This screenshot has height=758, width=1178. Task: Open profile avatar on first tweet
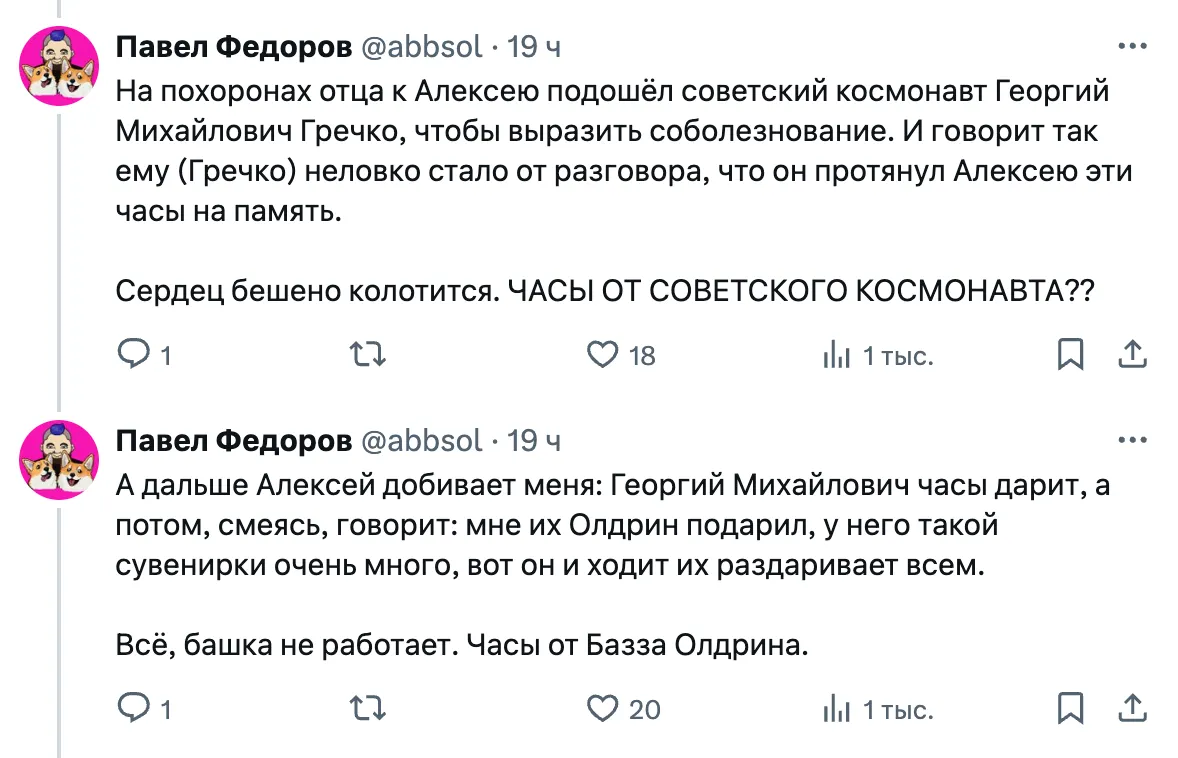coord(59,65)
